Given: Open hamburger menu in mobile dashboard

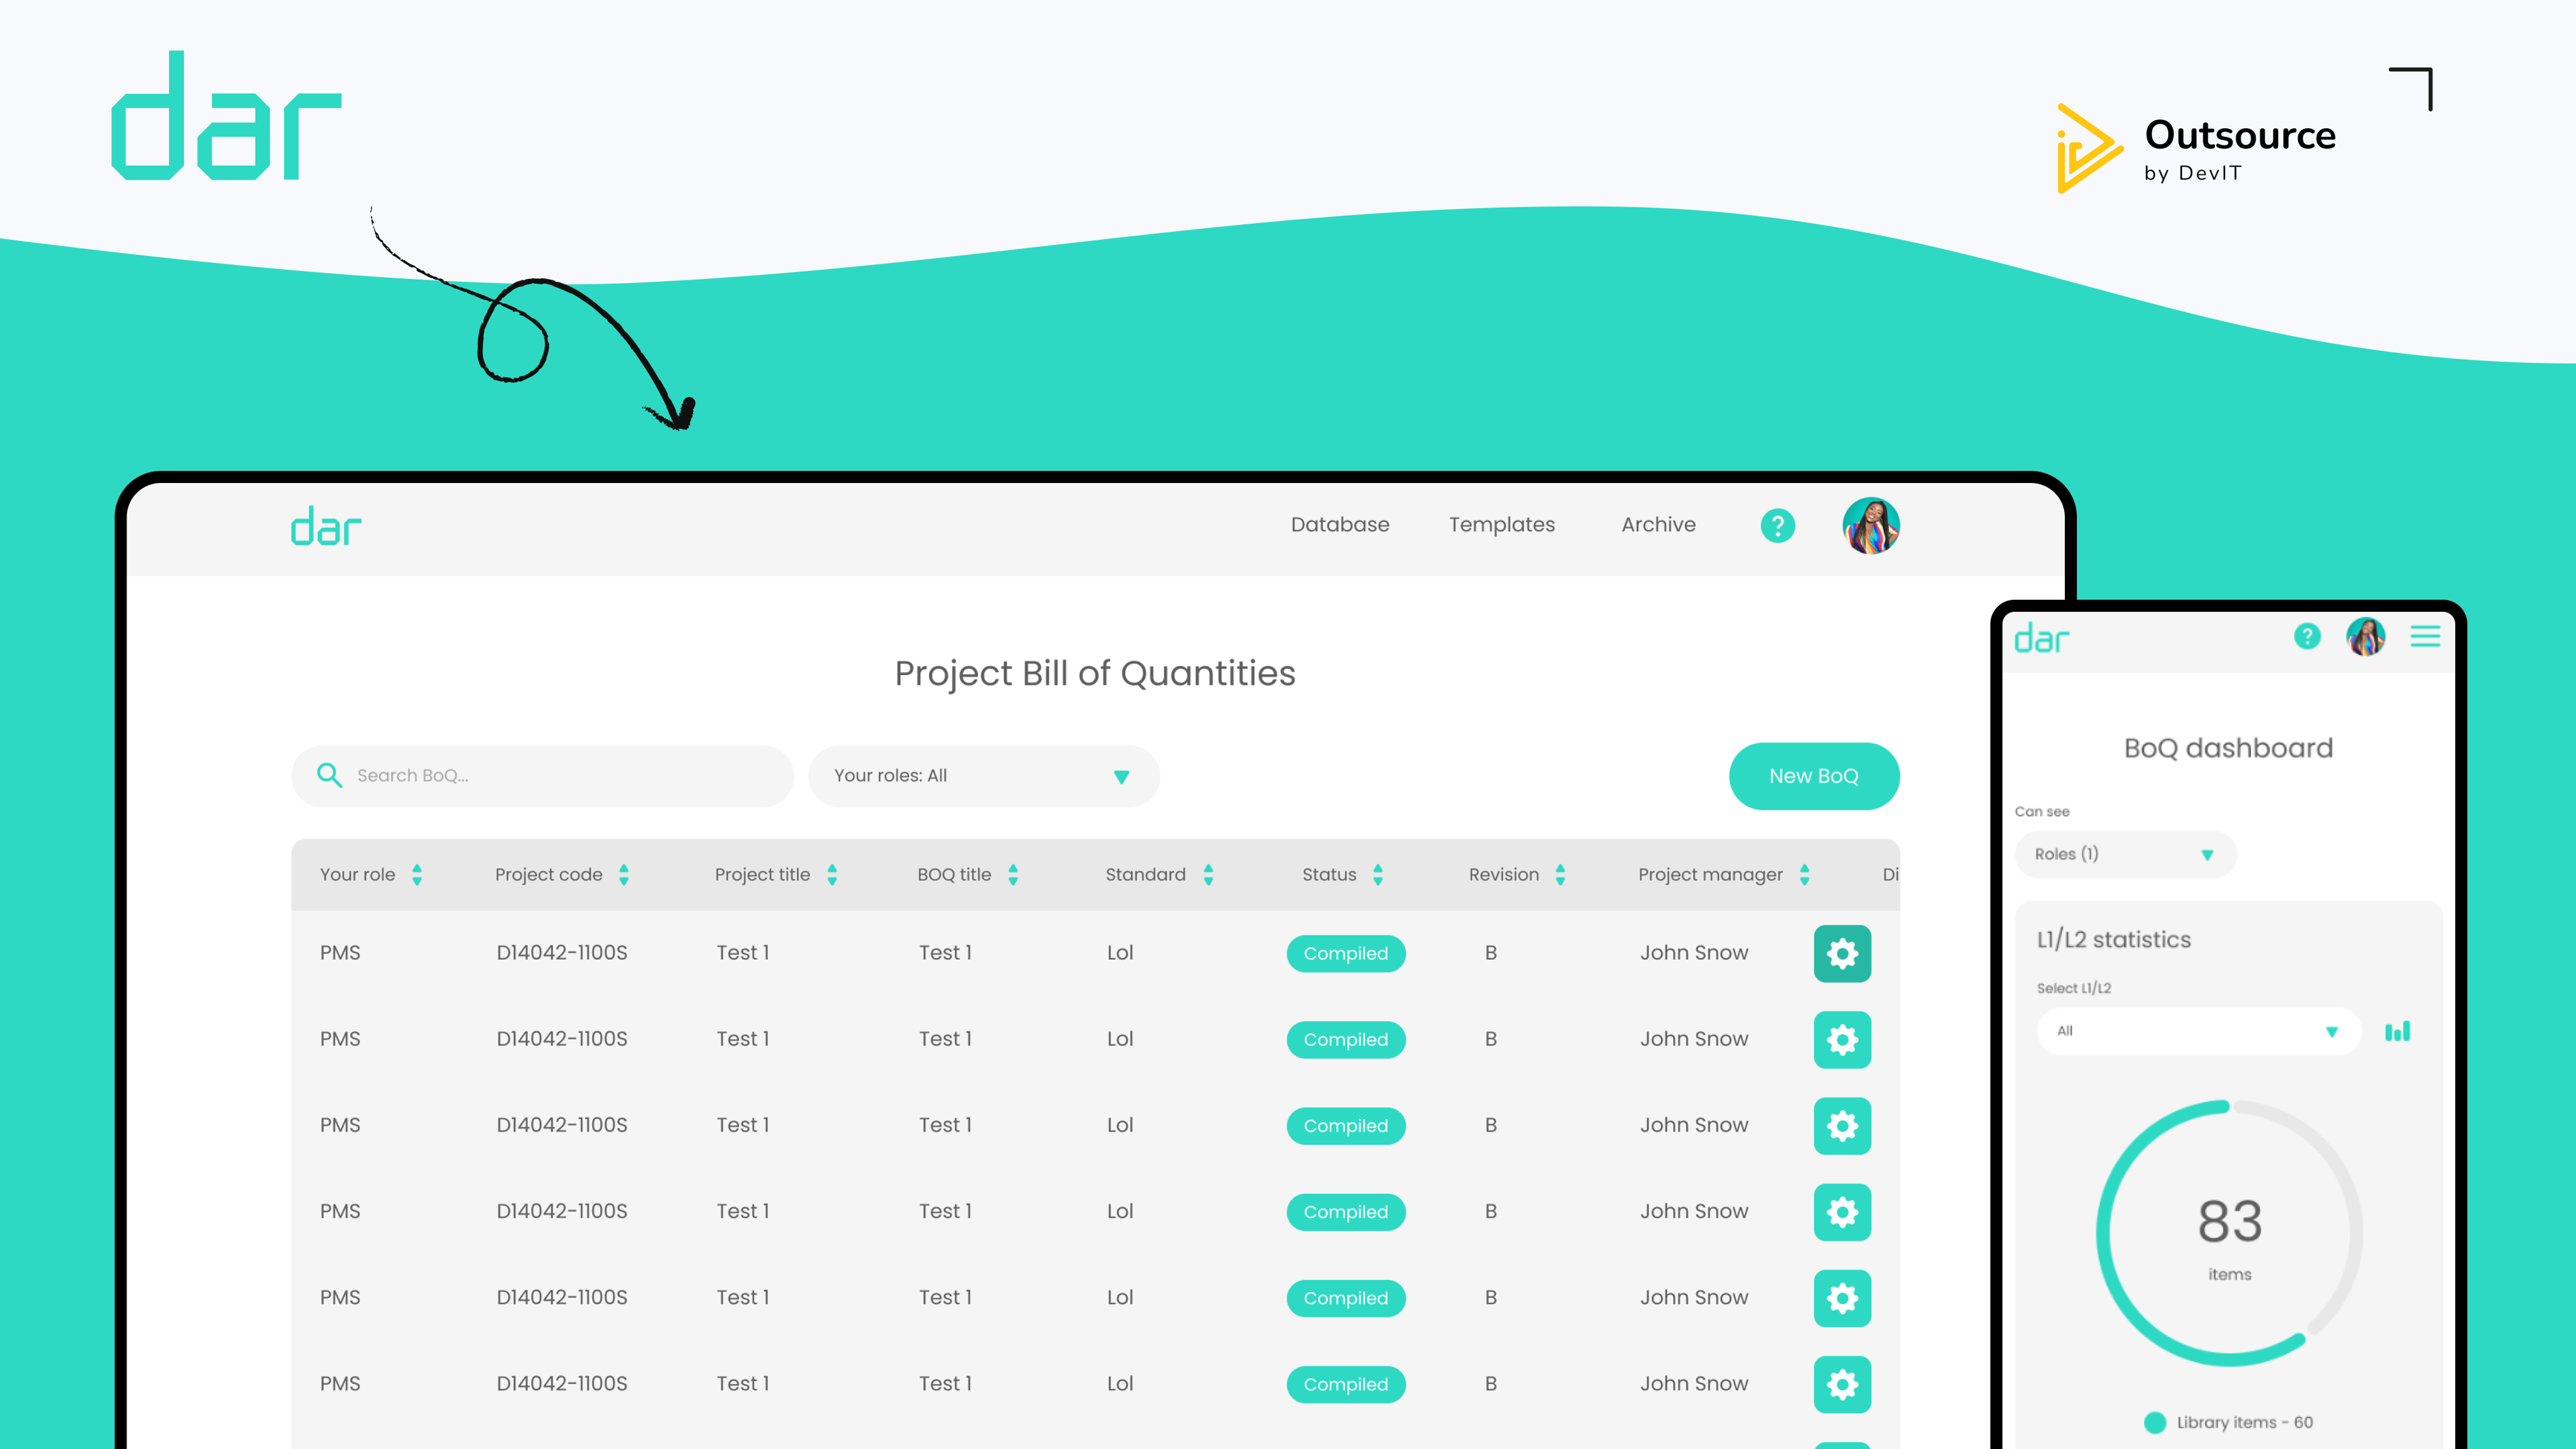Looking at the screenshot, I should point(2425,636).
